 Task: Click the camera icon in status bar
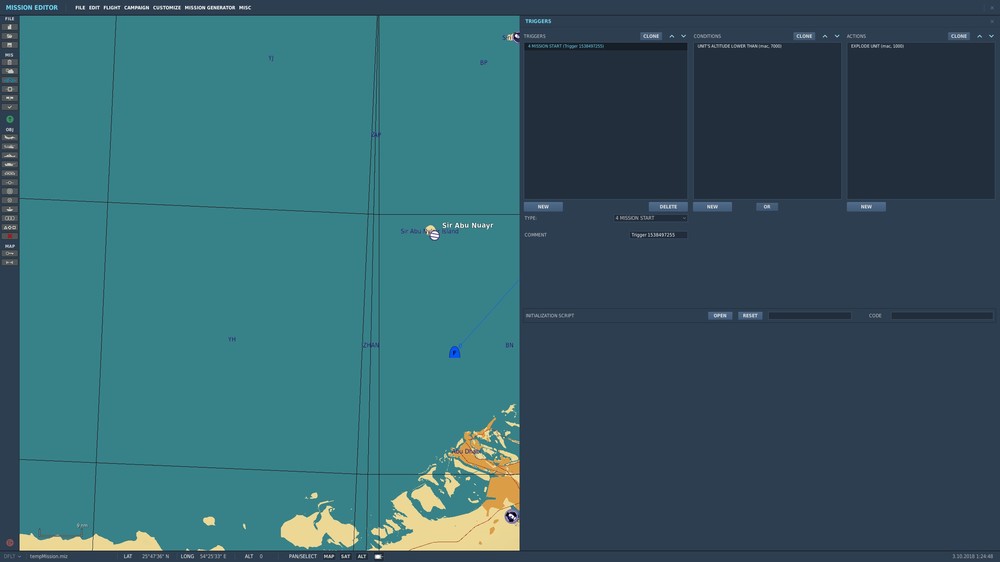[x=378, y=556]
